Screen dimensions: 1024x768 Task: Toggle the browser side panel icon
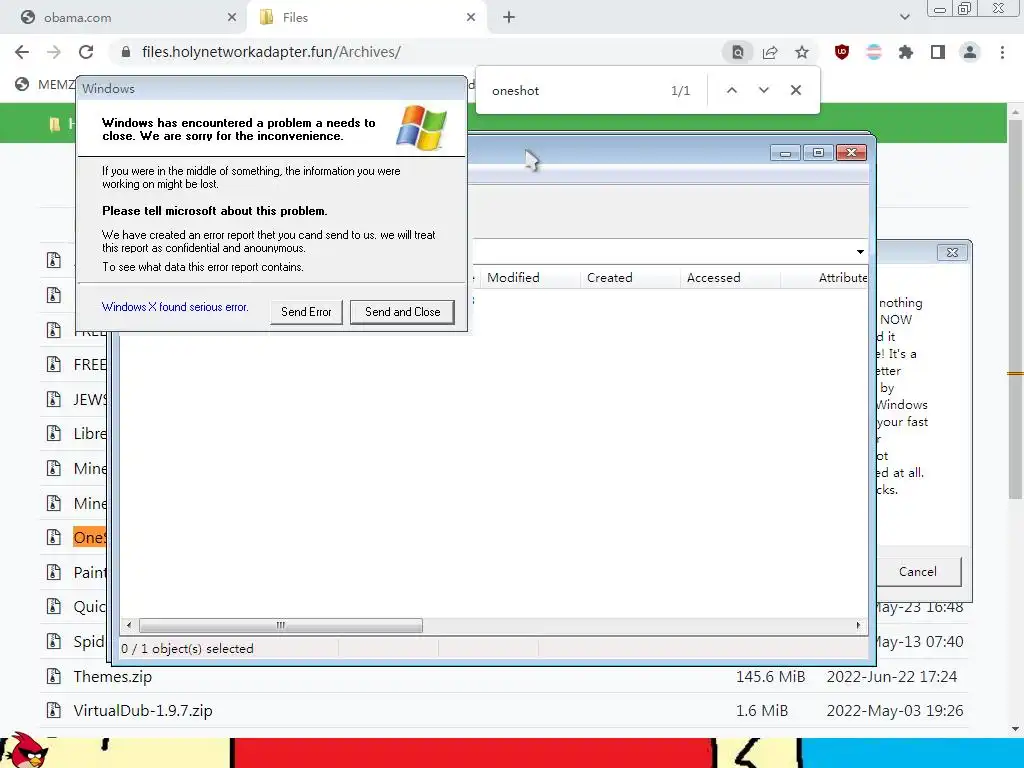938,52
